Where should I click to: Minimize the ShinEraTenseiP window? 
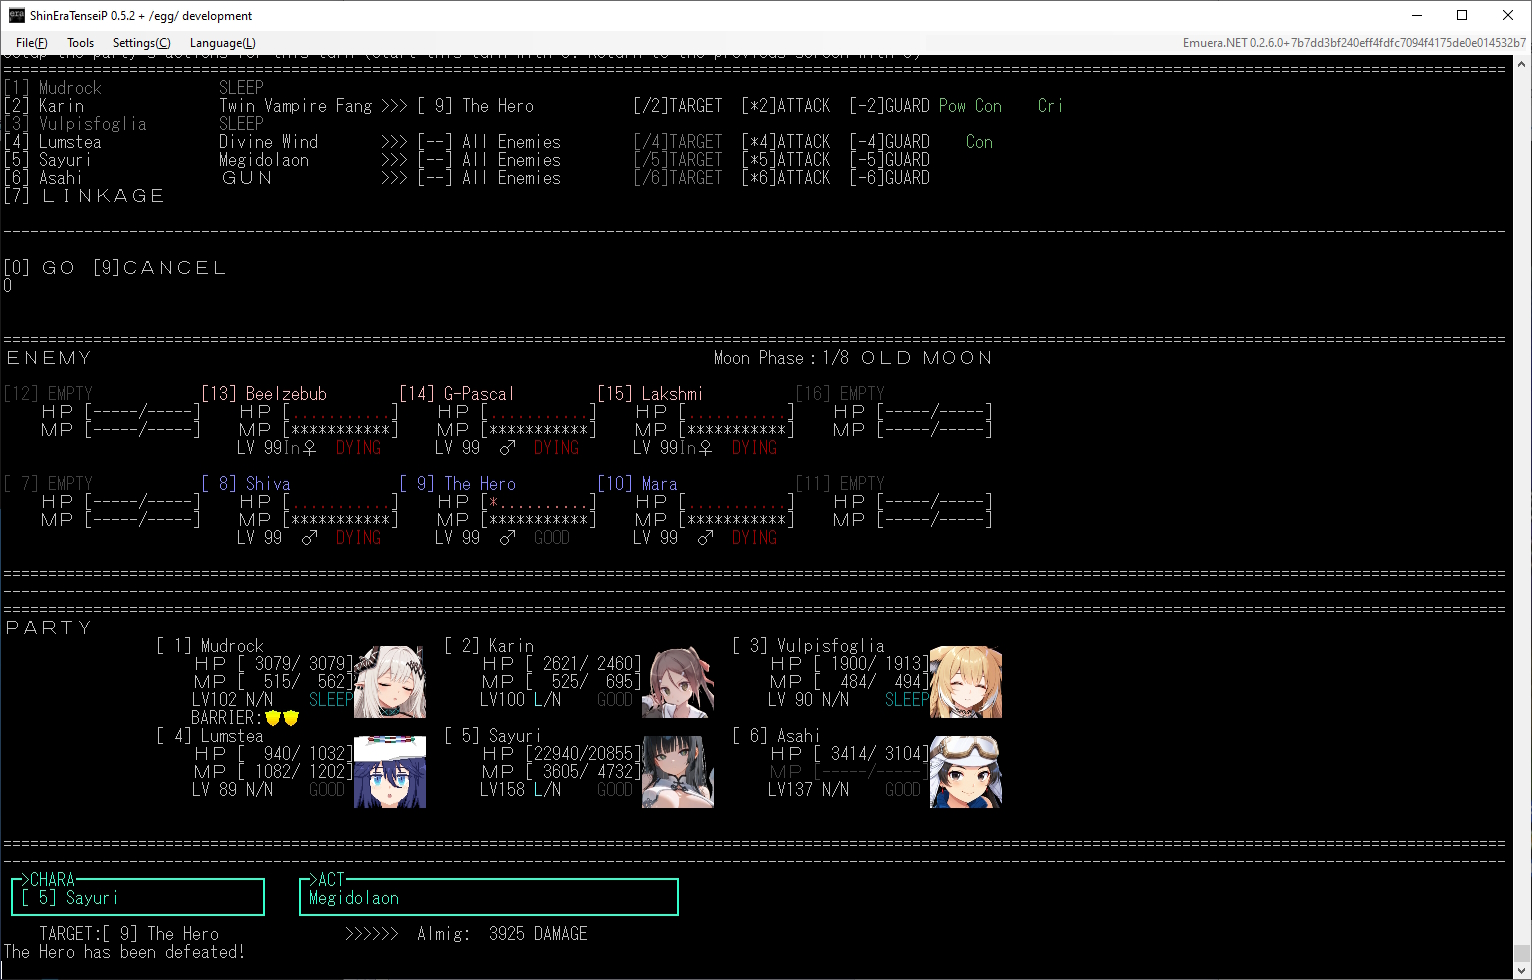1416,15
